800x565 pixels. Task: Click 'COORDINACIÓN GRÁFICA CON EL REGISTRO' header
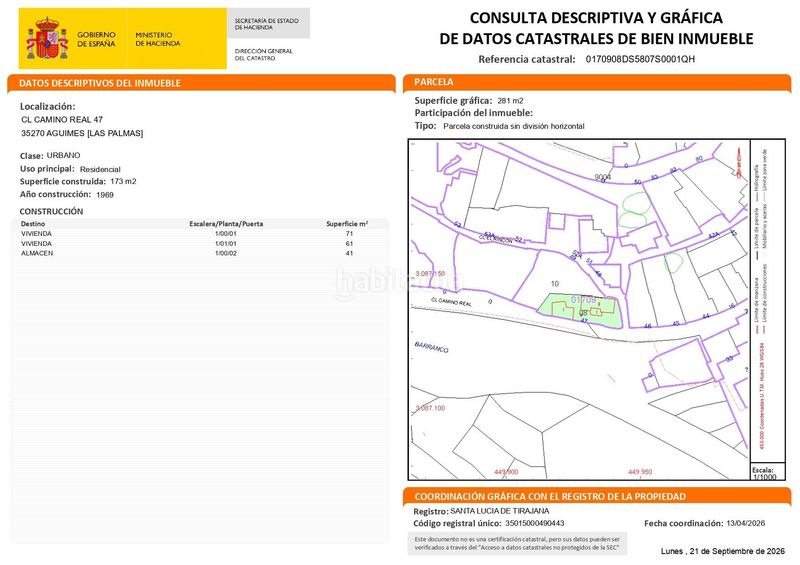[x=550, y=496]
